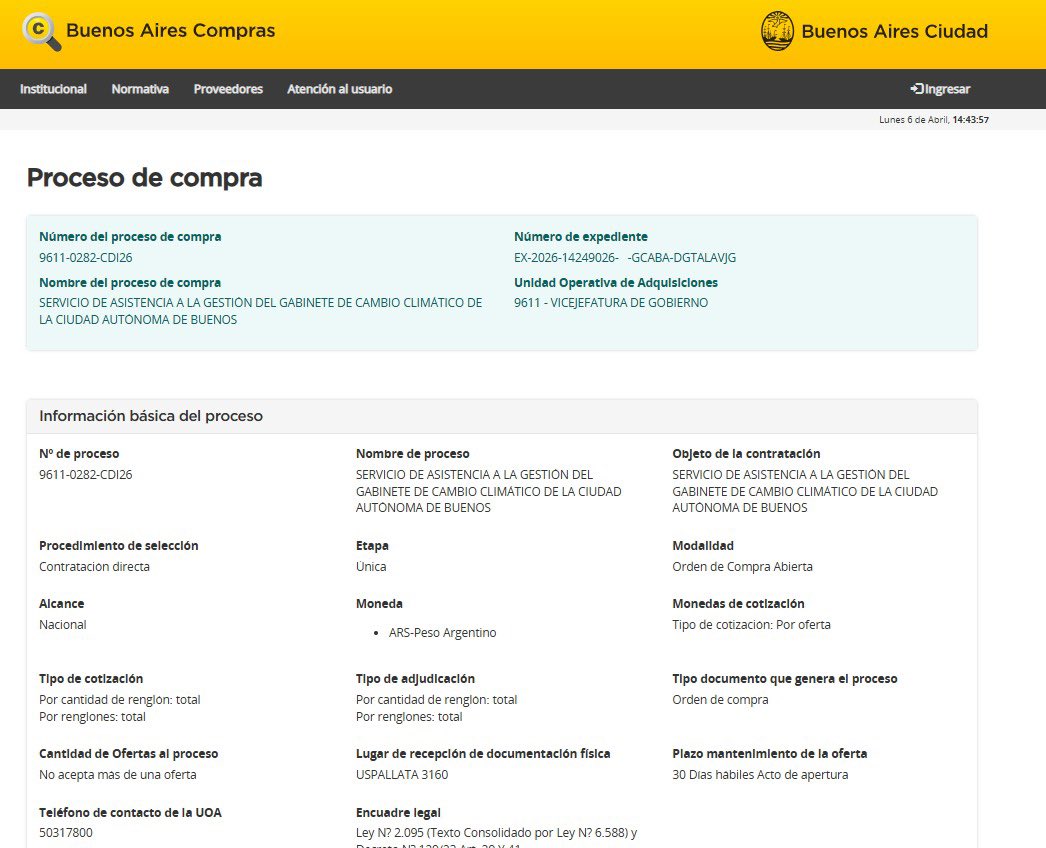This screenshot has height=848, width=1046.
Task: Click 'Objeto de la contratación' label
Action: [x=746, y=454]
